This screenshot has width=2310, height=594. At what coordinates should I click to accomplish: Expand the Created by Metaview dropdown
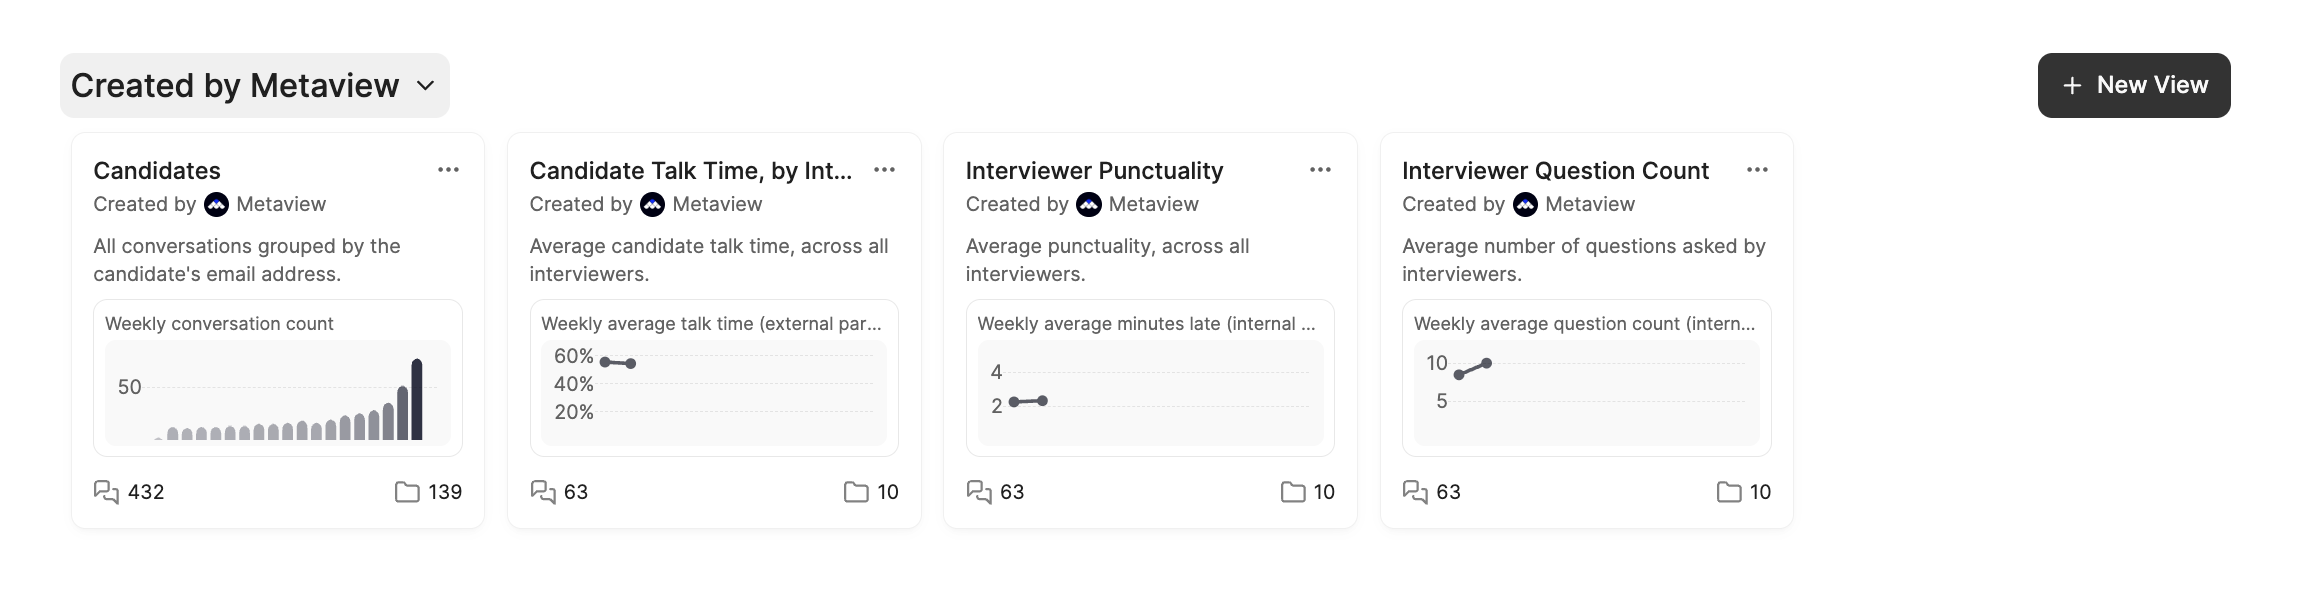pos(255,86)
